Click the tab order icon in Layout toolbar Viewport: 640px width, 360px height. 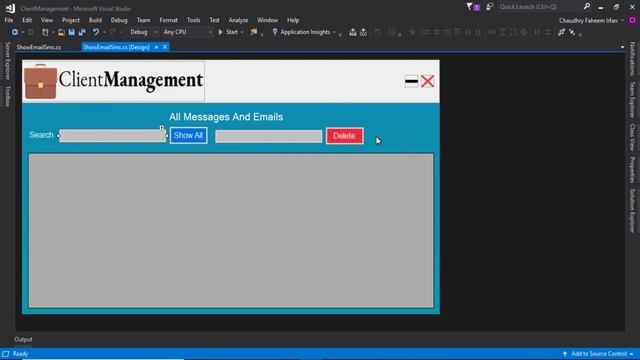(x=562, y=32)
